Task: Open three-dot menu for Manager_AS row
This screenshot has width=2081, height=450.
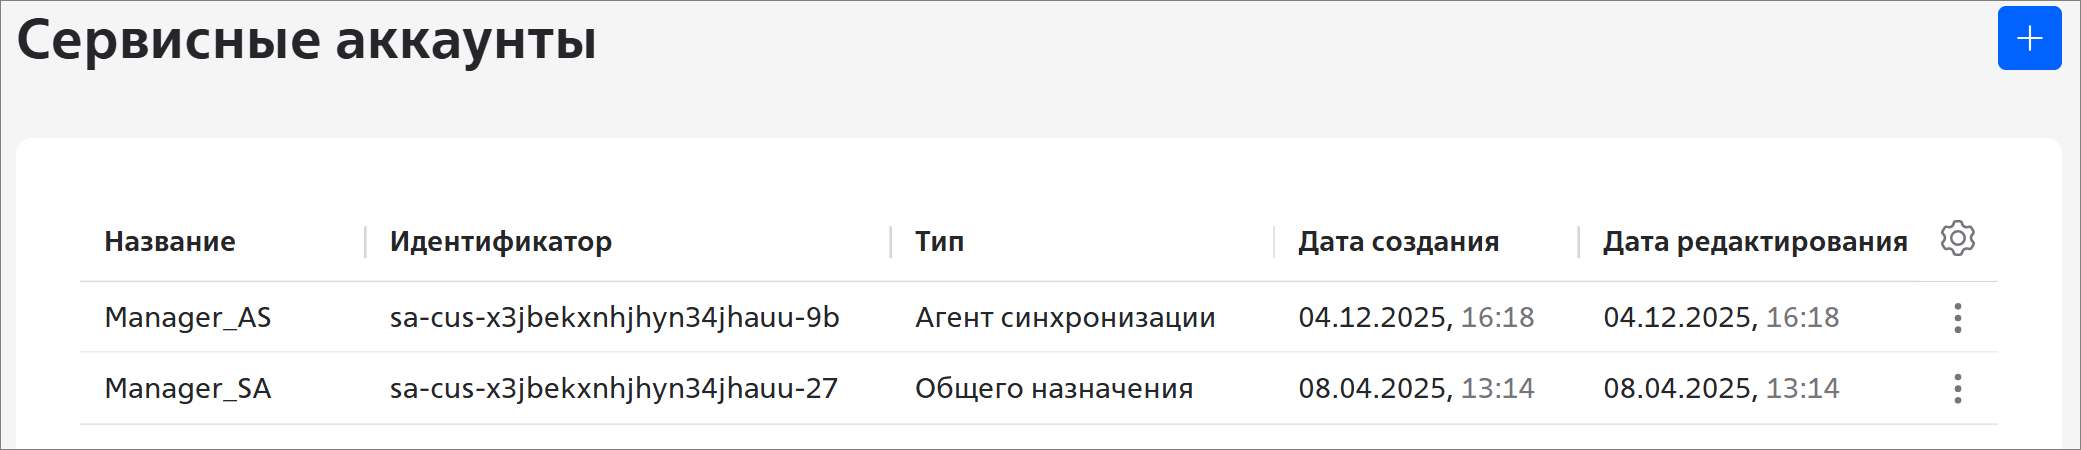Action: pyautogui.click(x=1957, y=318)
